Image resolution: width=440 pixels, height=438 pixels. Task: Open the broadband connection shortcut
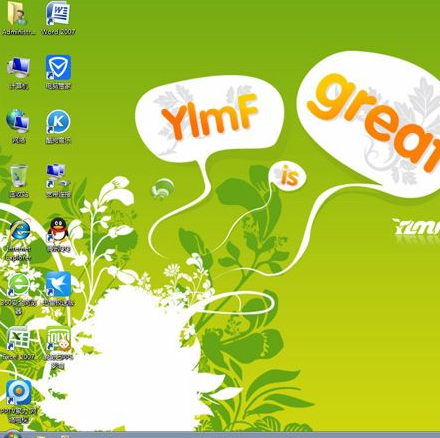(x=58, y=181)
